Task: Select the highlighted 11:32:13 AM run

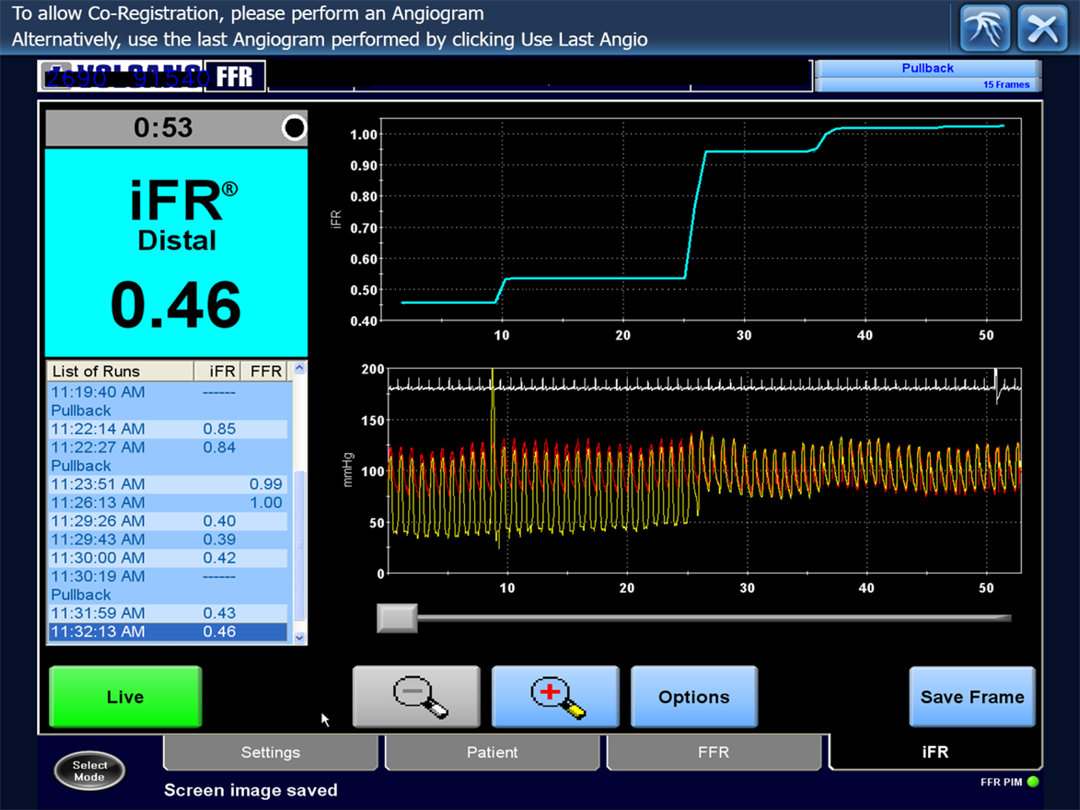Action: (168, 632)
